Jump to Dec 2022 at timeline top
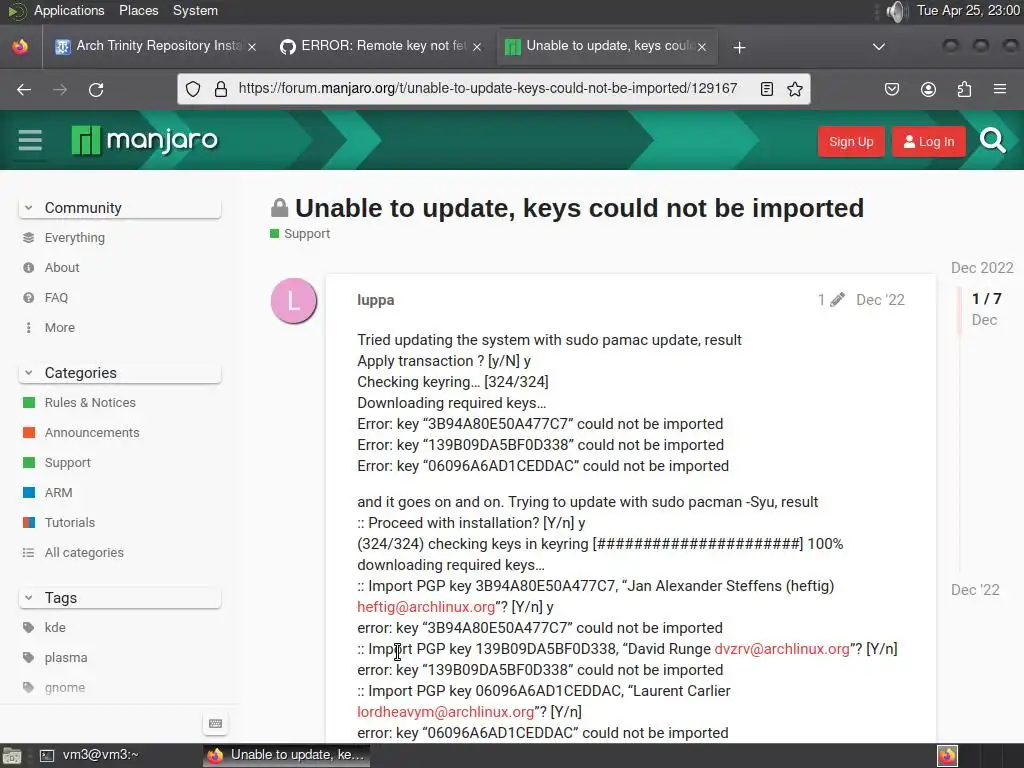The image size is (1024, 768). (982, 268)
